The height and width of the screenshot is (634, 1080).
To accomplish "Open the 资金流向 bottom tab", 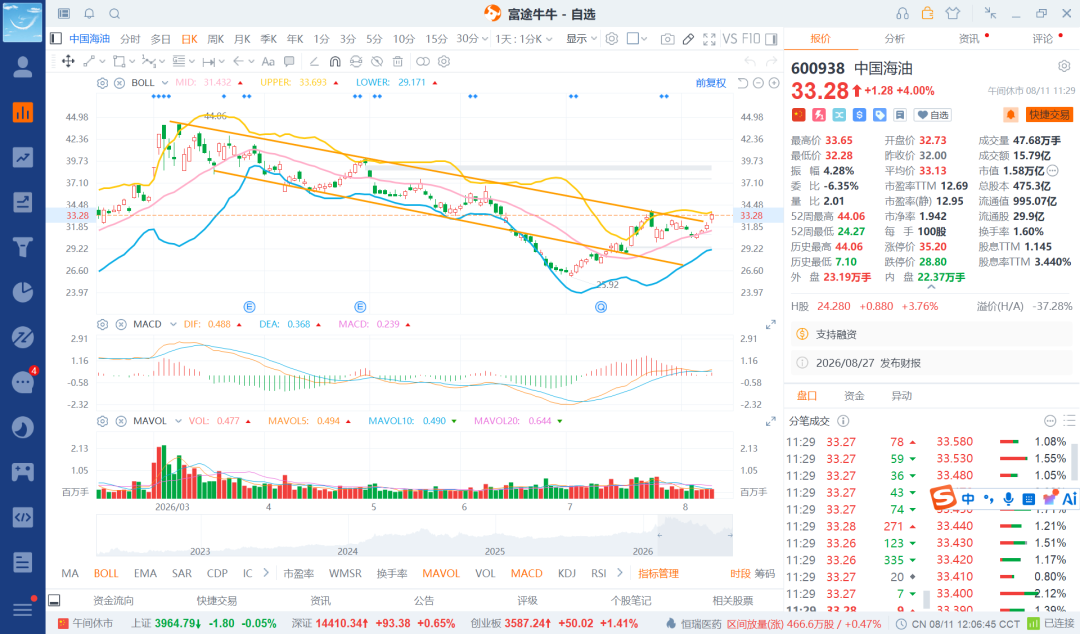I will click(x=114, y=600).
